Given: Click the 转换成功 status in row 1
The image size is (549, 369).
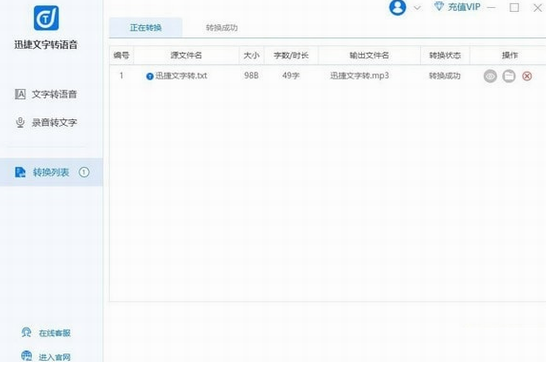Looking at the screenshot, I should pos(445,76).
